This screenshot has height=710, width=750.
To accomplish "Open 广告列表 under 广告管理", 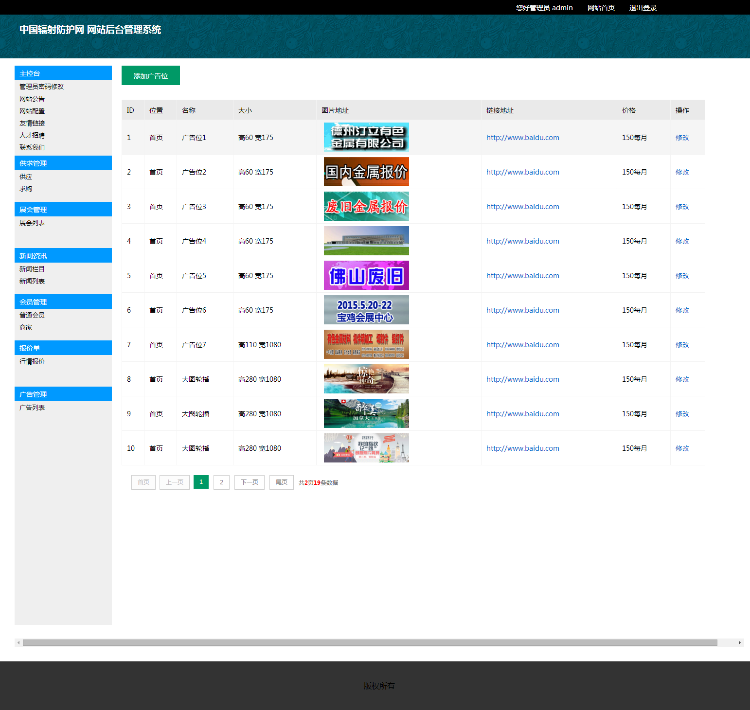I will coord(32,408).
